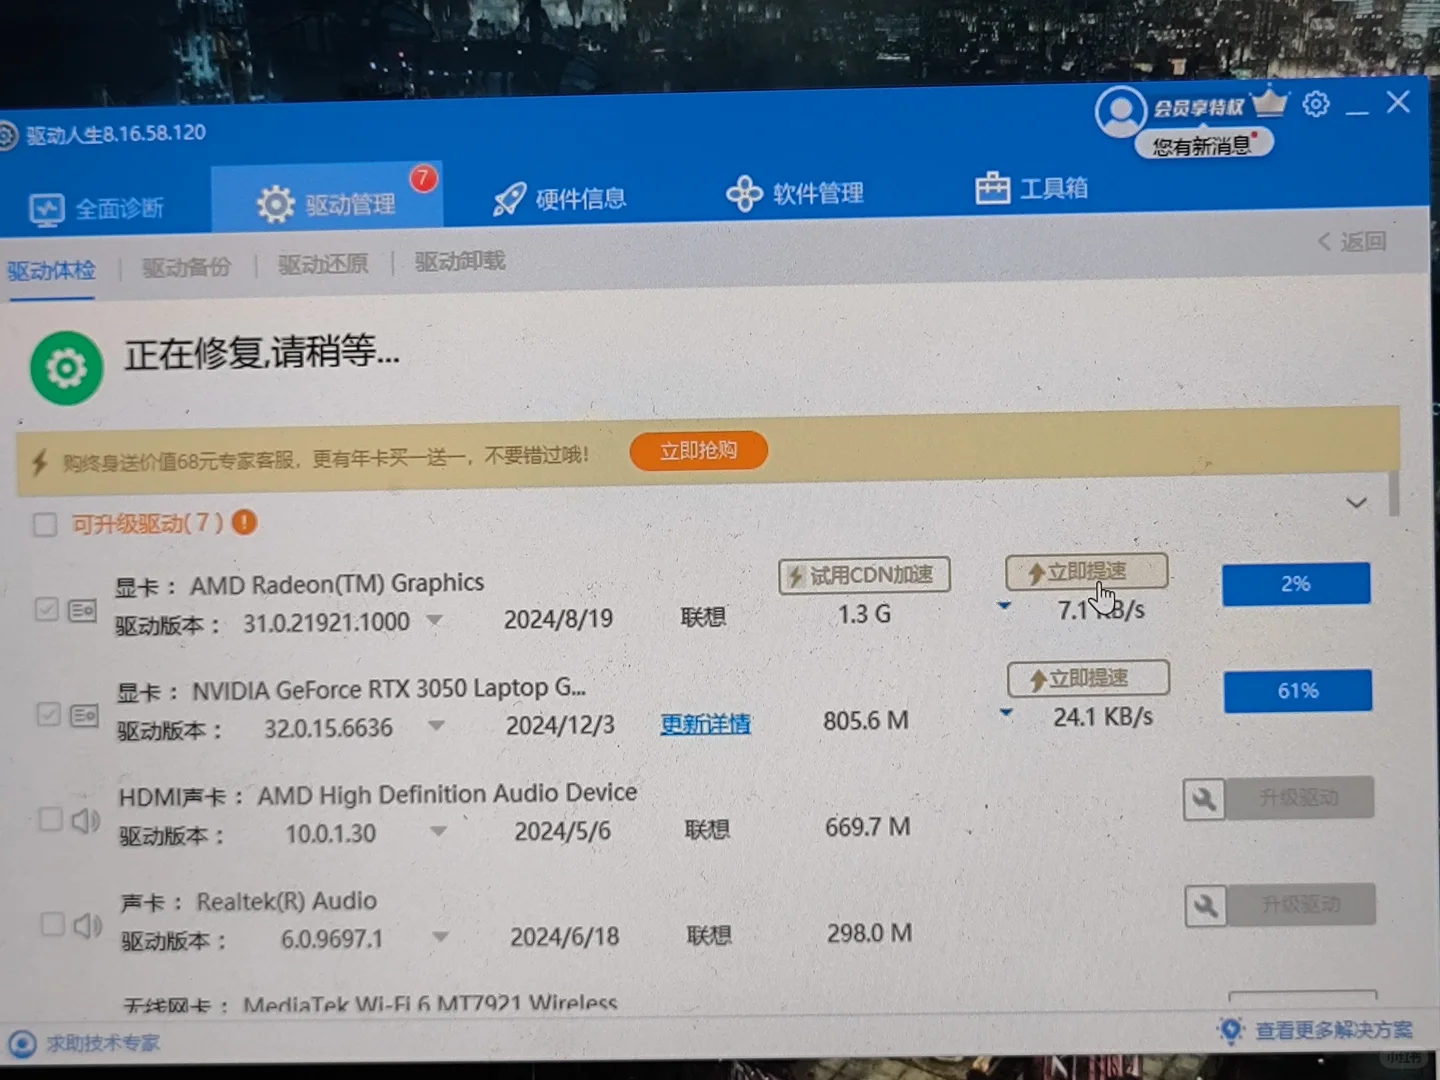Expand the NVIDIA RTX 3050 version dropdown
Image resolution: width=1440 pixels, height=1080 pixels.
point(437,726)
